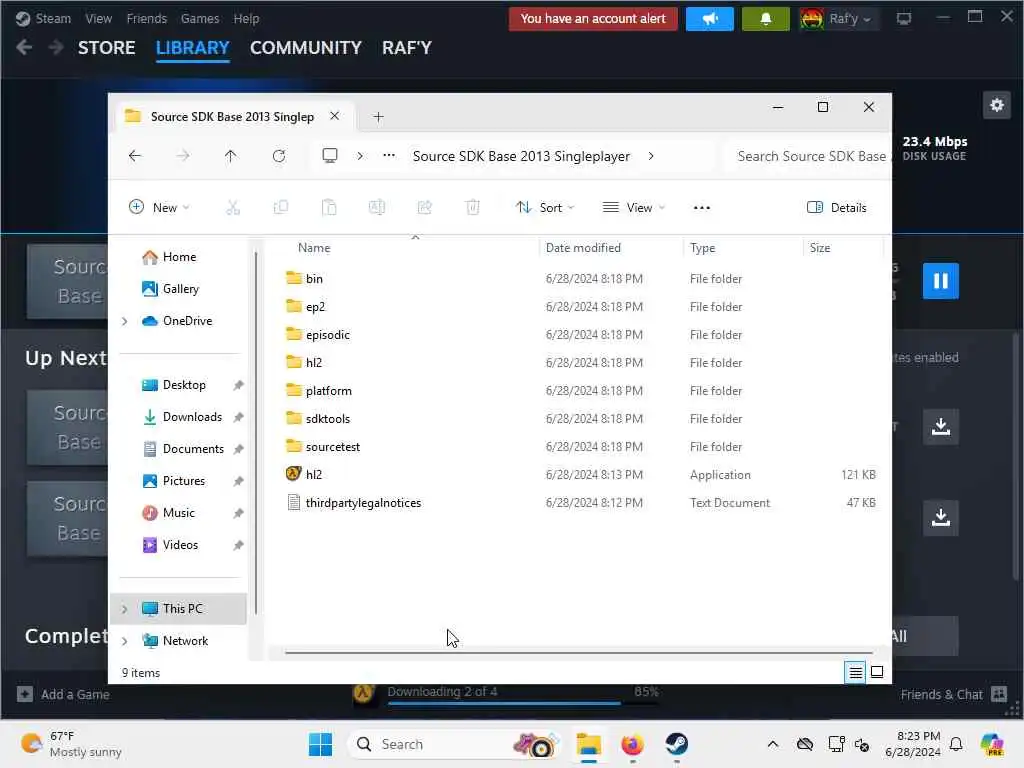The image size is (1024, 768).
Task: Switch to details list view layout
Action: [x=855, y=672]
